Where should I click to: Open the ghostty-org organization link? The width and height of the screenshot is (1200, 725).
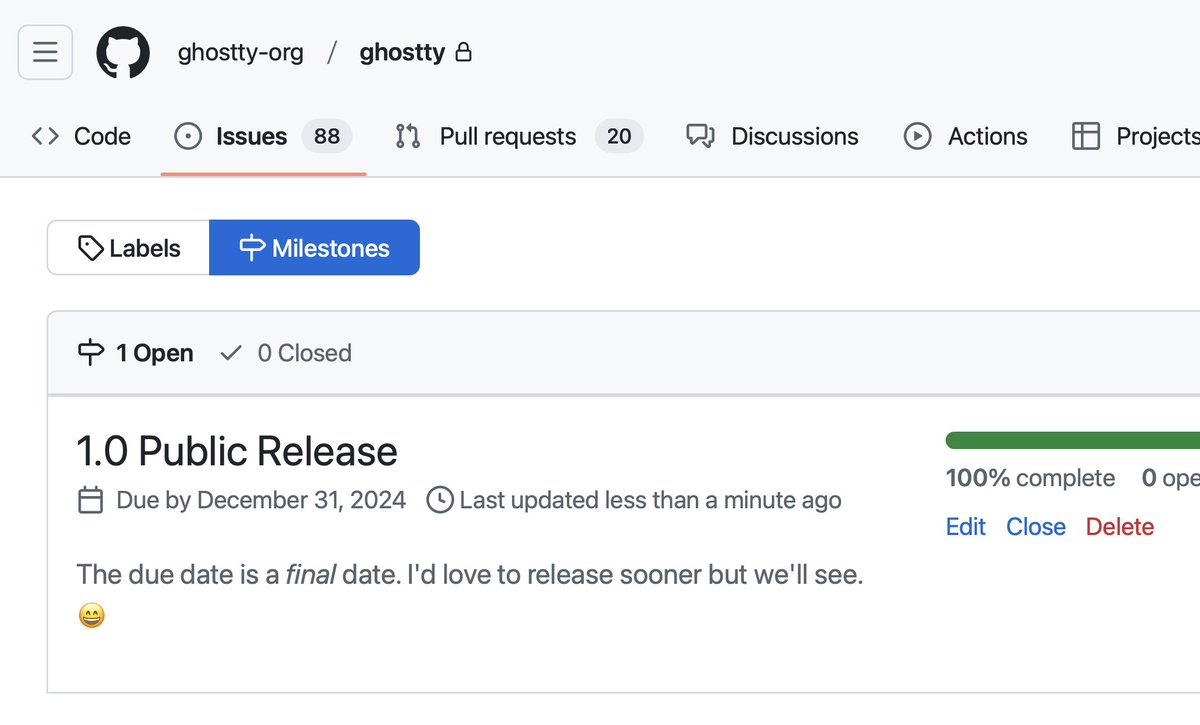click(x=240, y=52)
